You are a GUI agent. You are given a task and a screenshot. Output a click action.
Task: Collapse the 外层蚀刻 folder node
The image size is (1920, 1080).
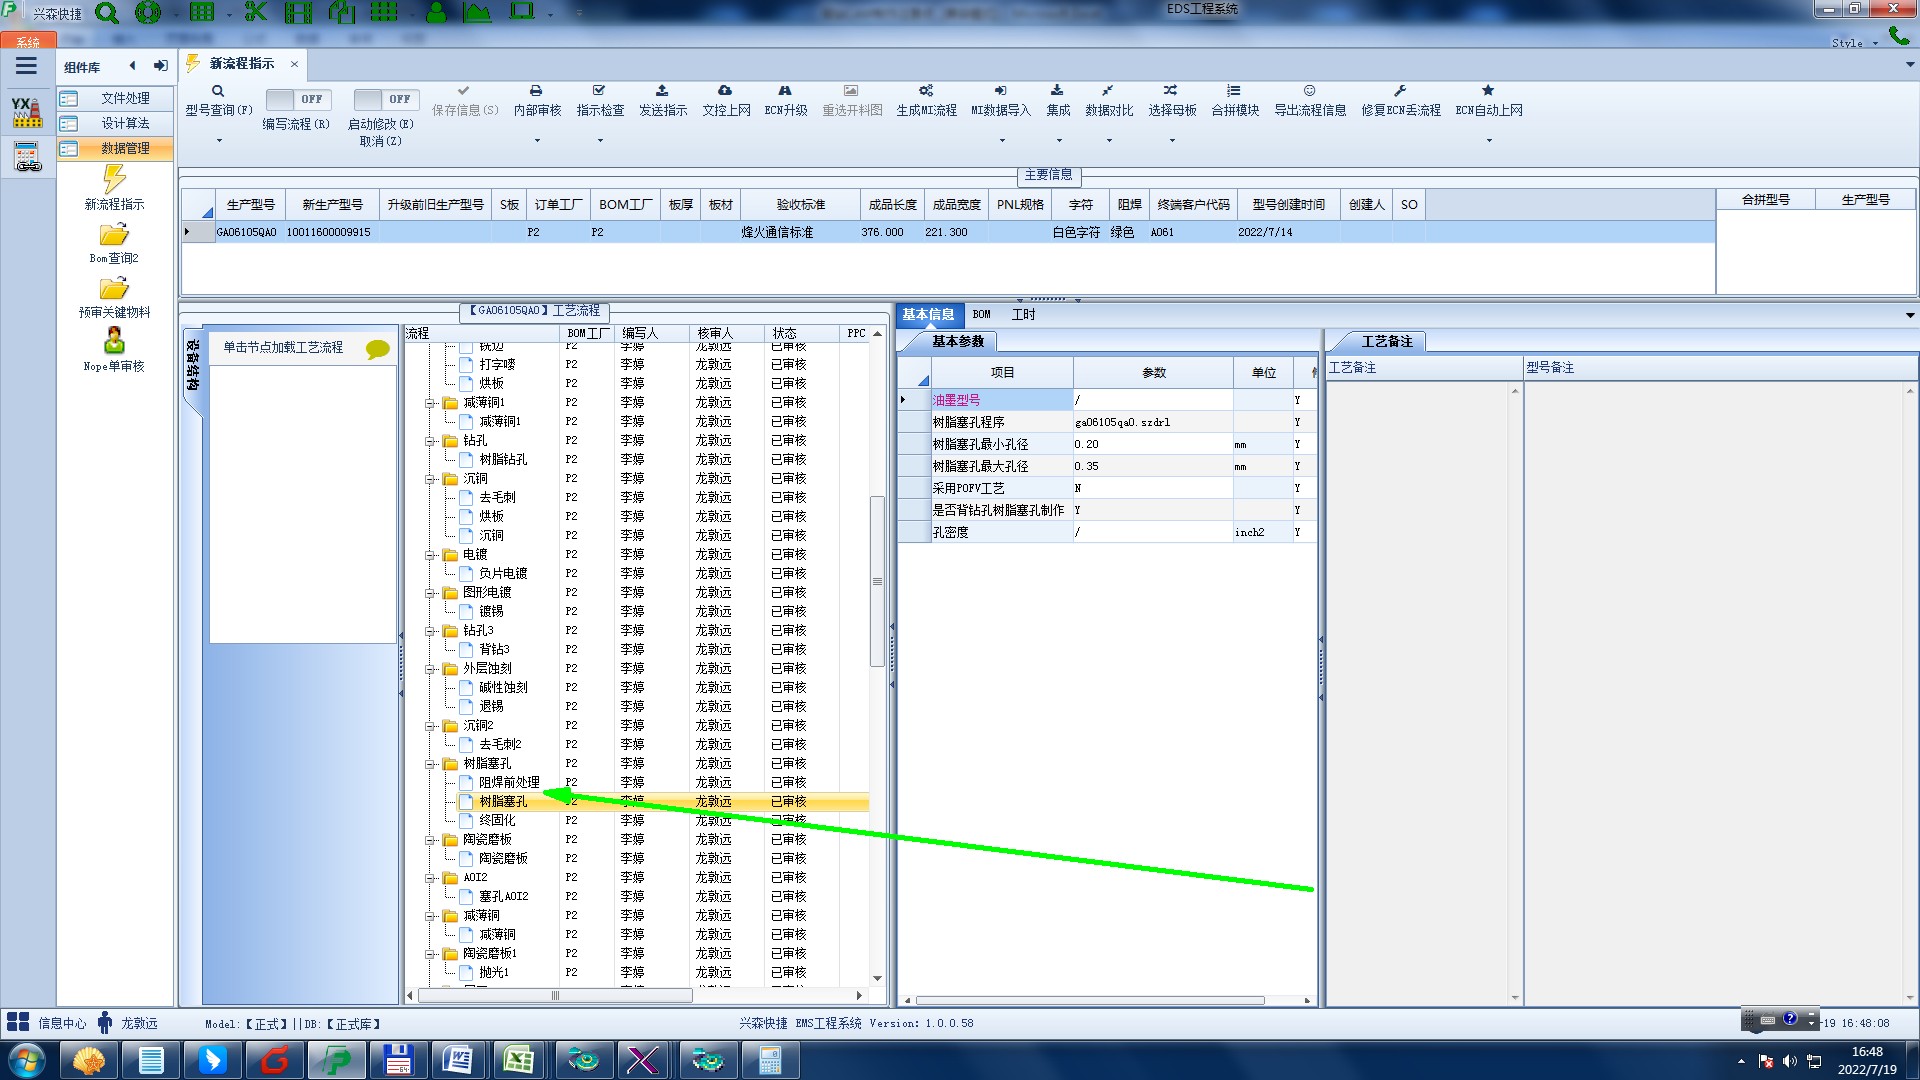430,669
